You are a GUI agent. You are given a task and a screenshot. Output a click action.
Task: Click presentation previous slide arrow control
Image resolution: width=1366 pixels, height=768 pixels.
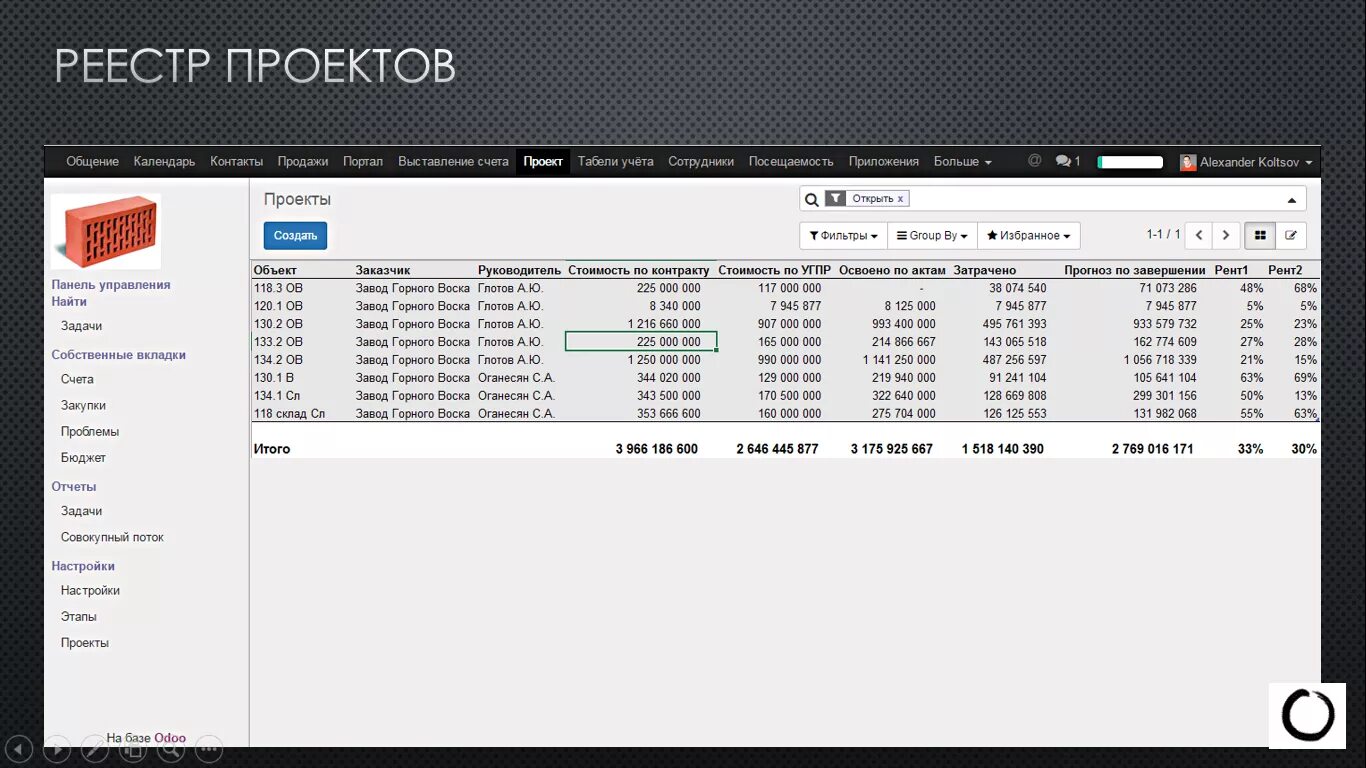[x=19, y=747]
